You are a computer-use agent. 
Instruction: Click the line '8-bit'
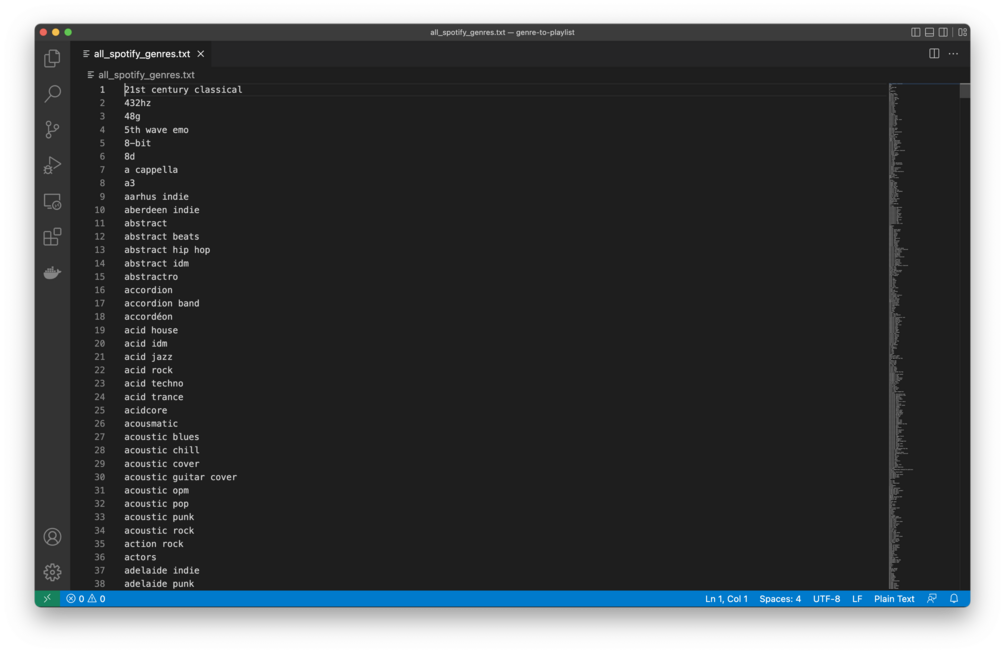138,144
